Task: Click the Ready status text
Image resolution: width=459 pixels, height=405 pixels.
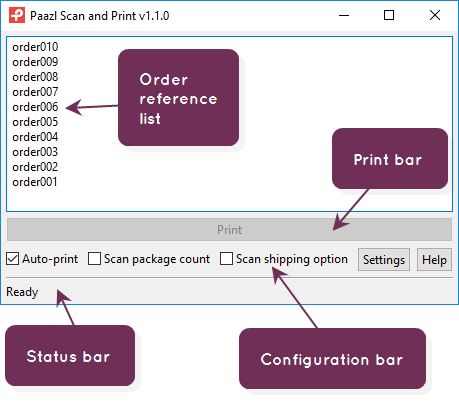Action: click(x=22, y=292)
